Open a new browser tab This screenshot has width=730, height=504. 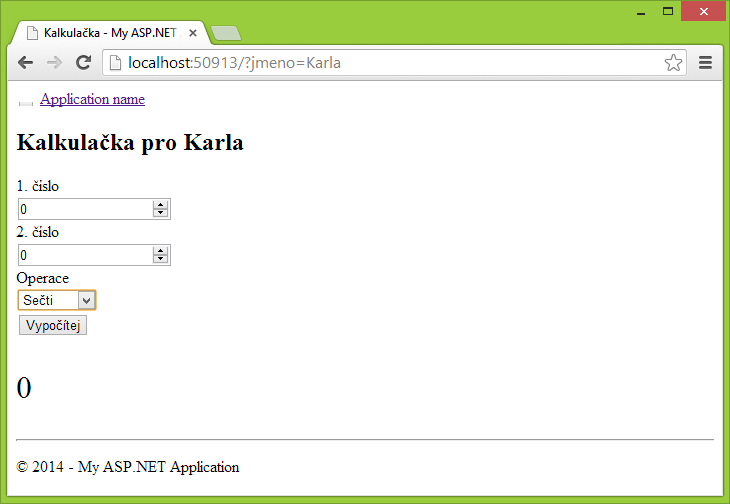pyautogui.click(x=226, y=34)
